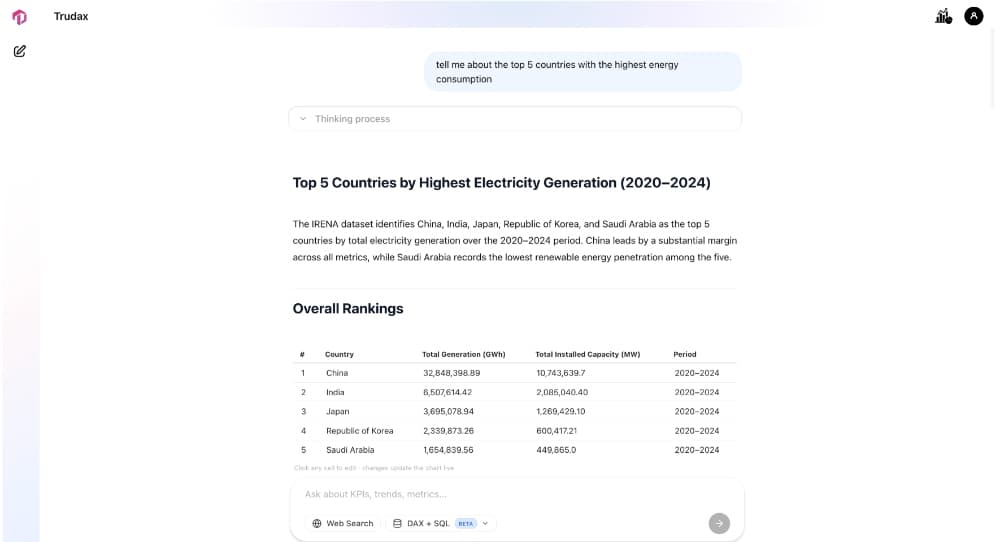Viewport: 1000px width, 542px height.
Task: Expand the Thinking process section
Action: pyautogui.click(x=515, y=119)
